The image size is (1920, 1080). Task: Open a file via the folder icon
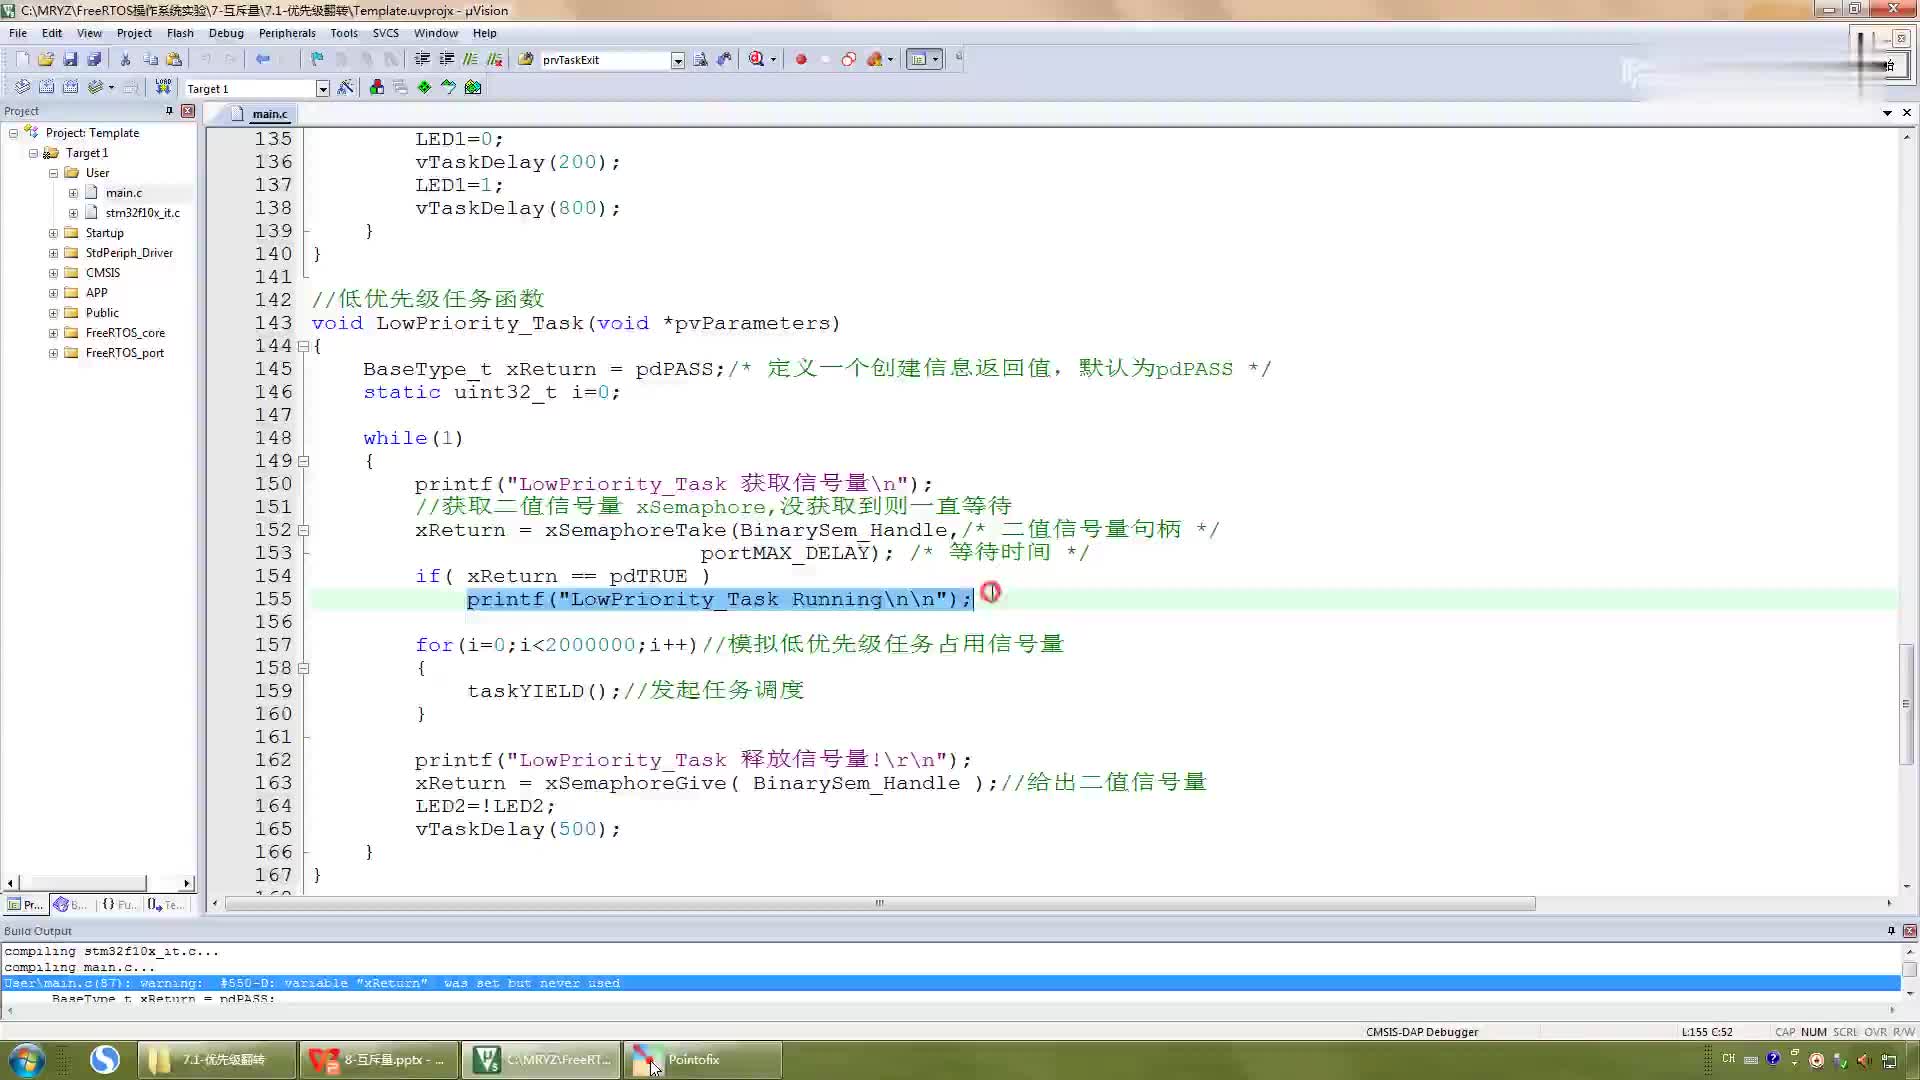click(46, 59)
